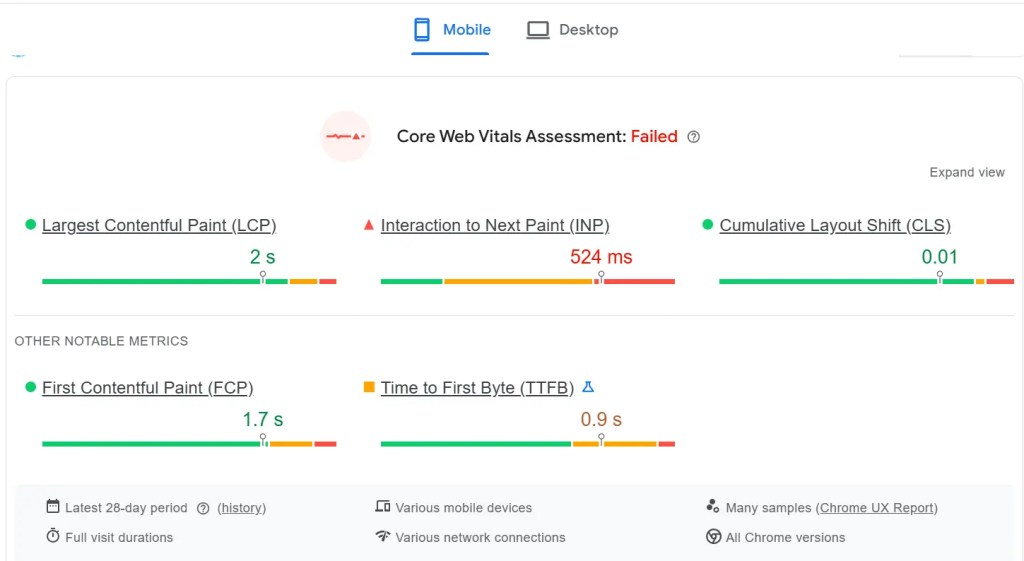
Task: Switch to the Desktop tab
Action: 573,30
